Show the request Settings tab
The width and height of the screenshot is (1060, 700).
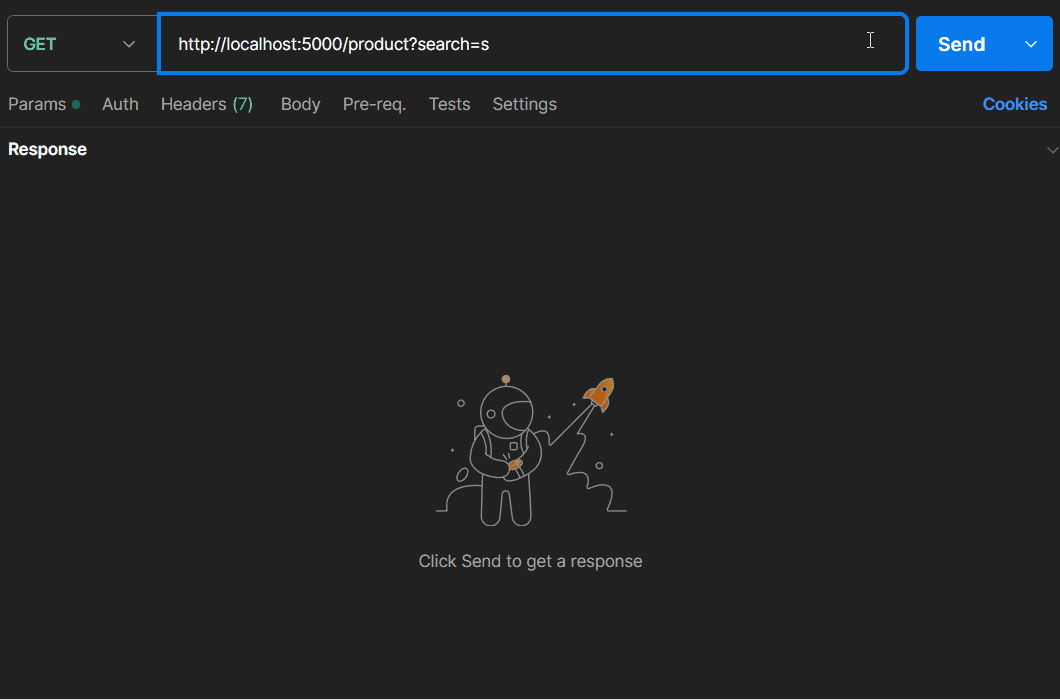(524, 104)
